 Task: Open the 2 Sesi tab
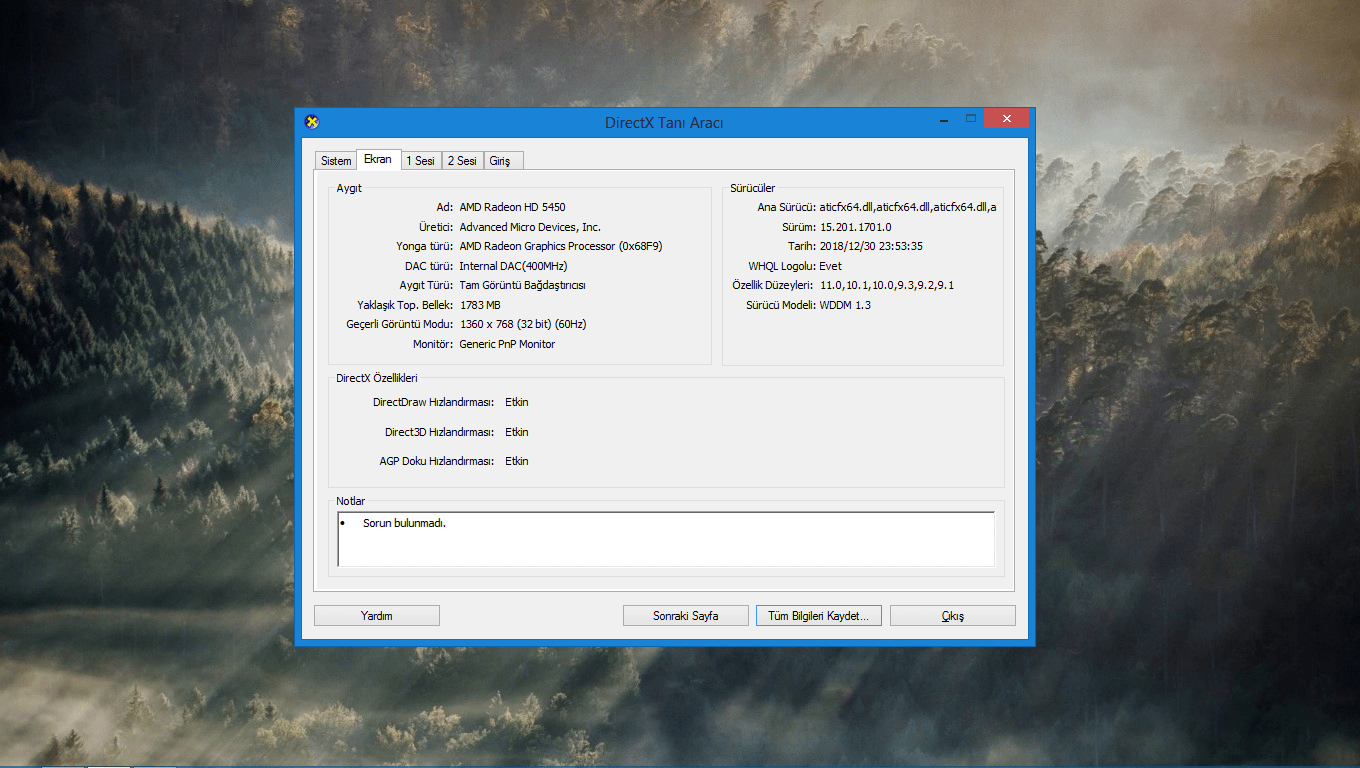point(463,161)
